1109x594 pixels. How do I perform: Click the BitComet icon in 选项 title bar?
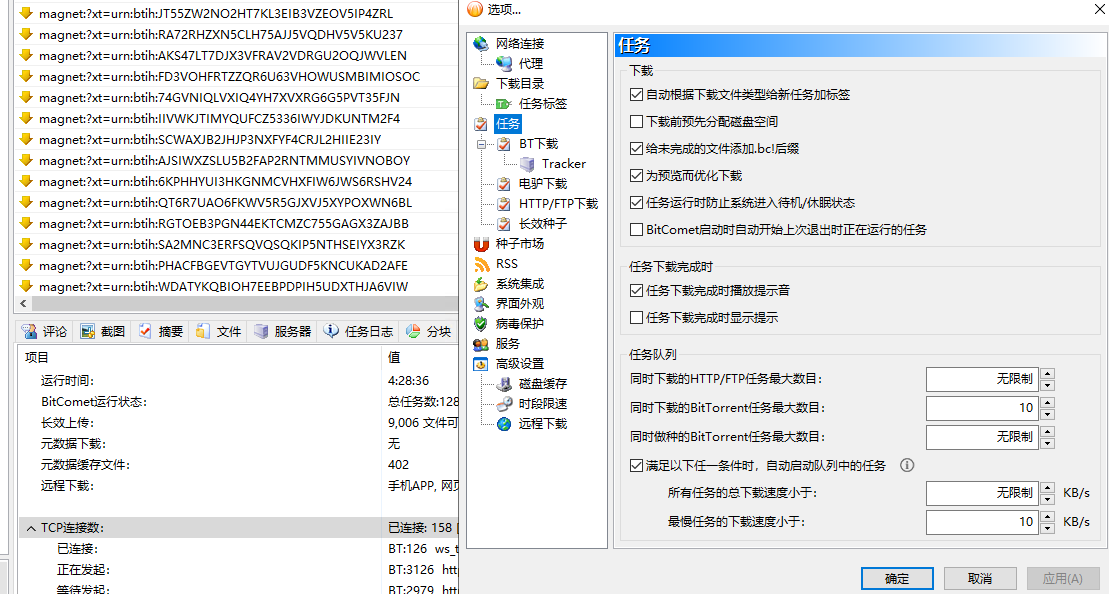475,8
